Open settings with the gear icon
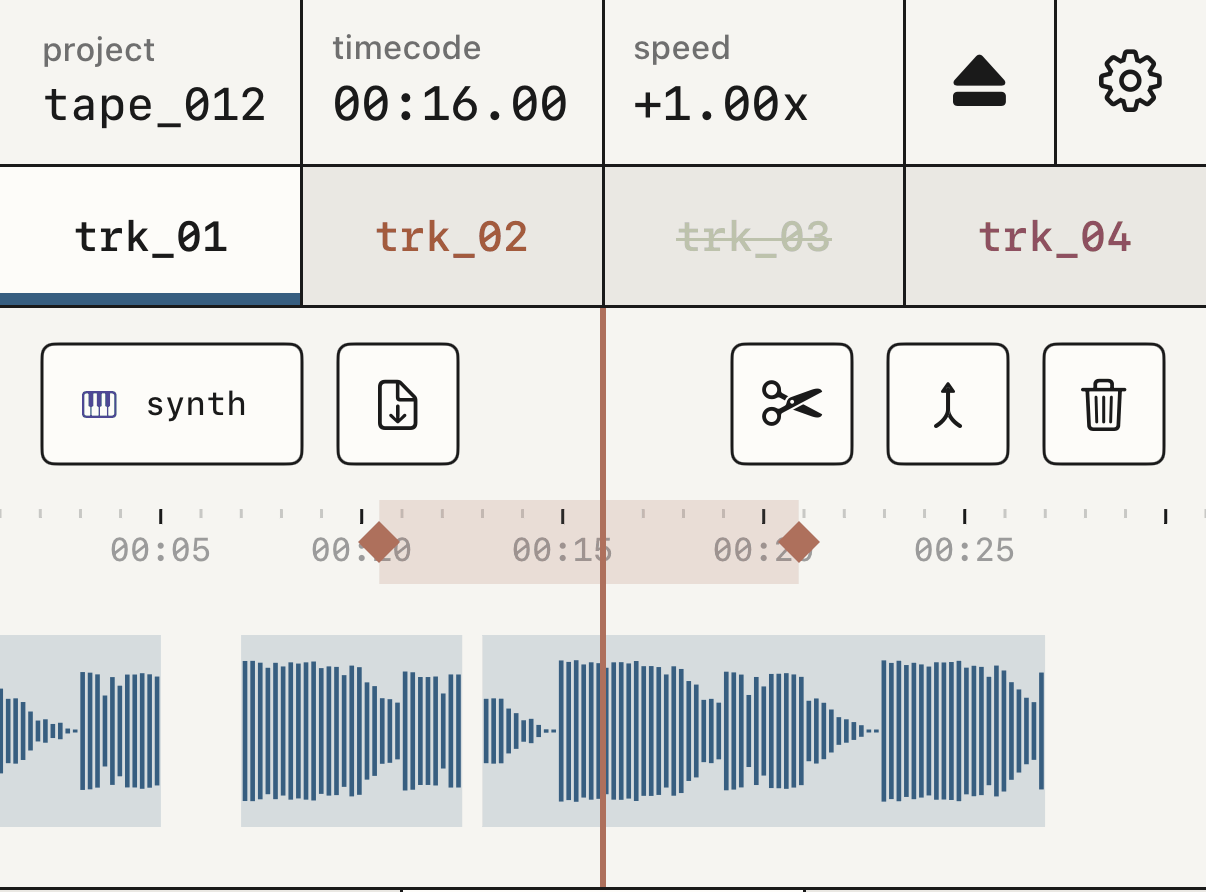 [x=1130, y=82]
